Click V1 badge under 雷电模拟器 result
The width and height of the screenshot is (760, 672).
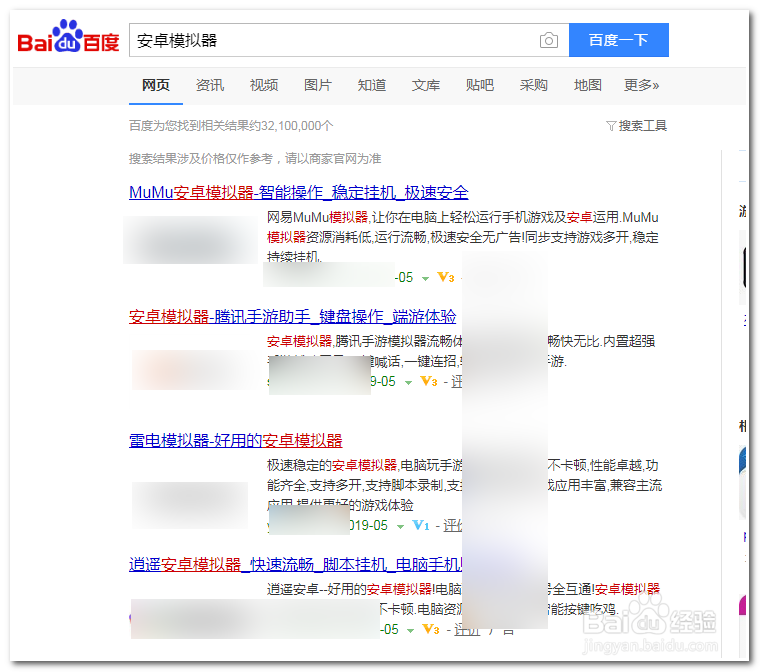point(421,525)
